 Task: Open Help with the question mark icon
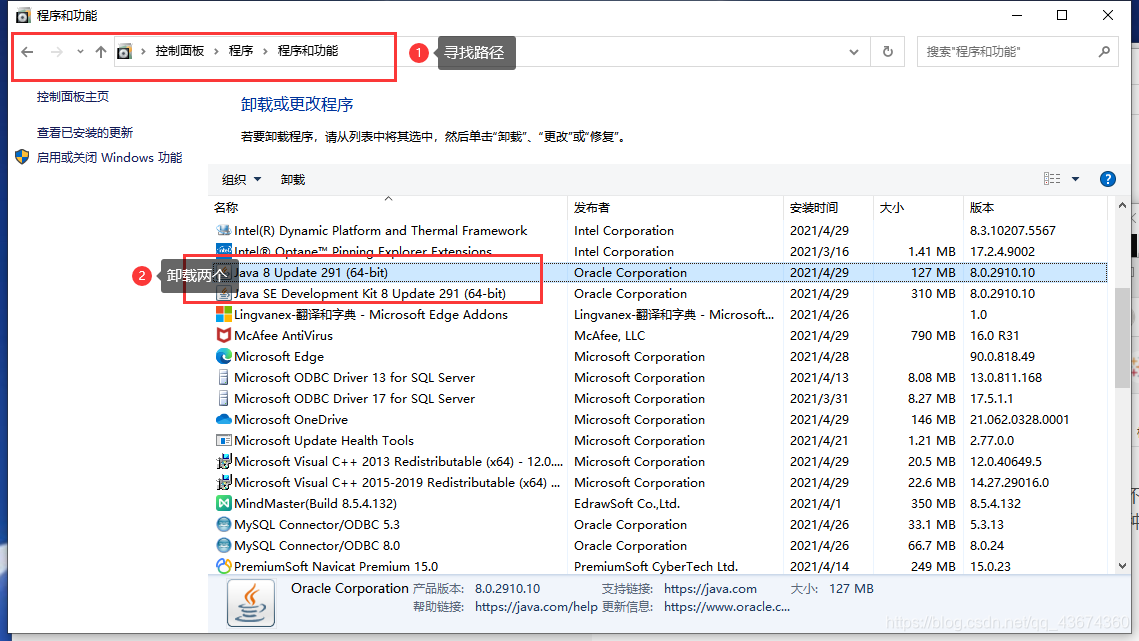tap(1108, 179)
